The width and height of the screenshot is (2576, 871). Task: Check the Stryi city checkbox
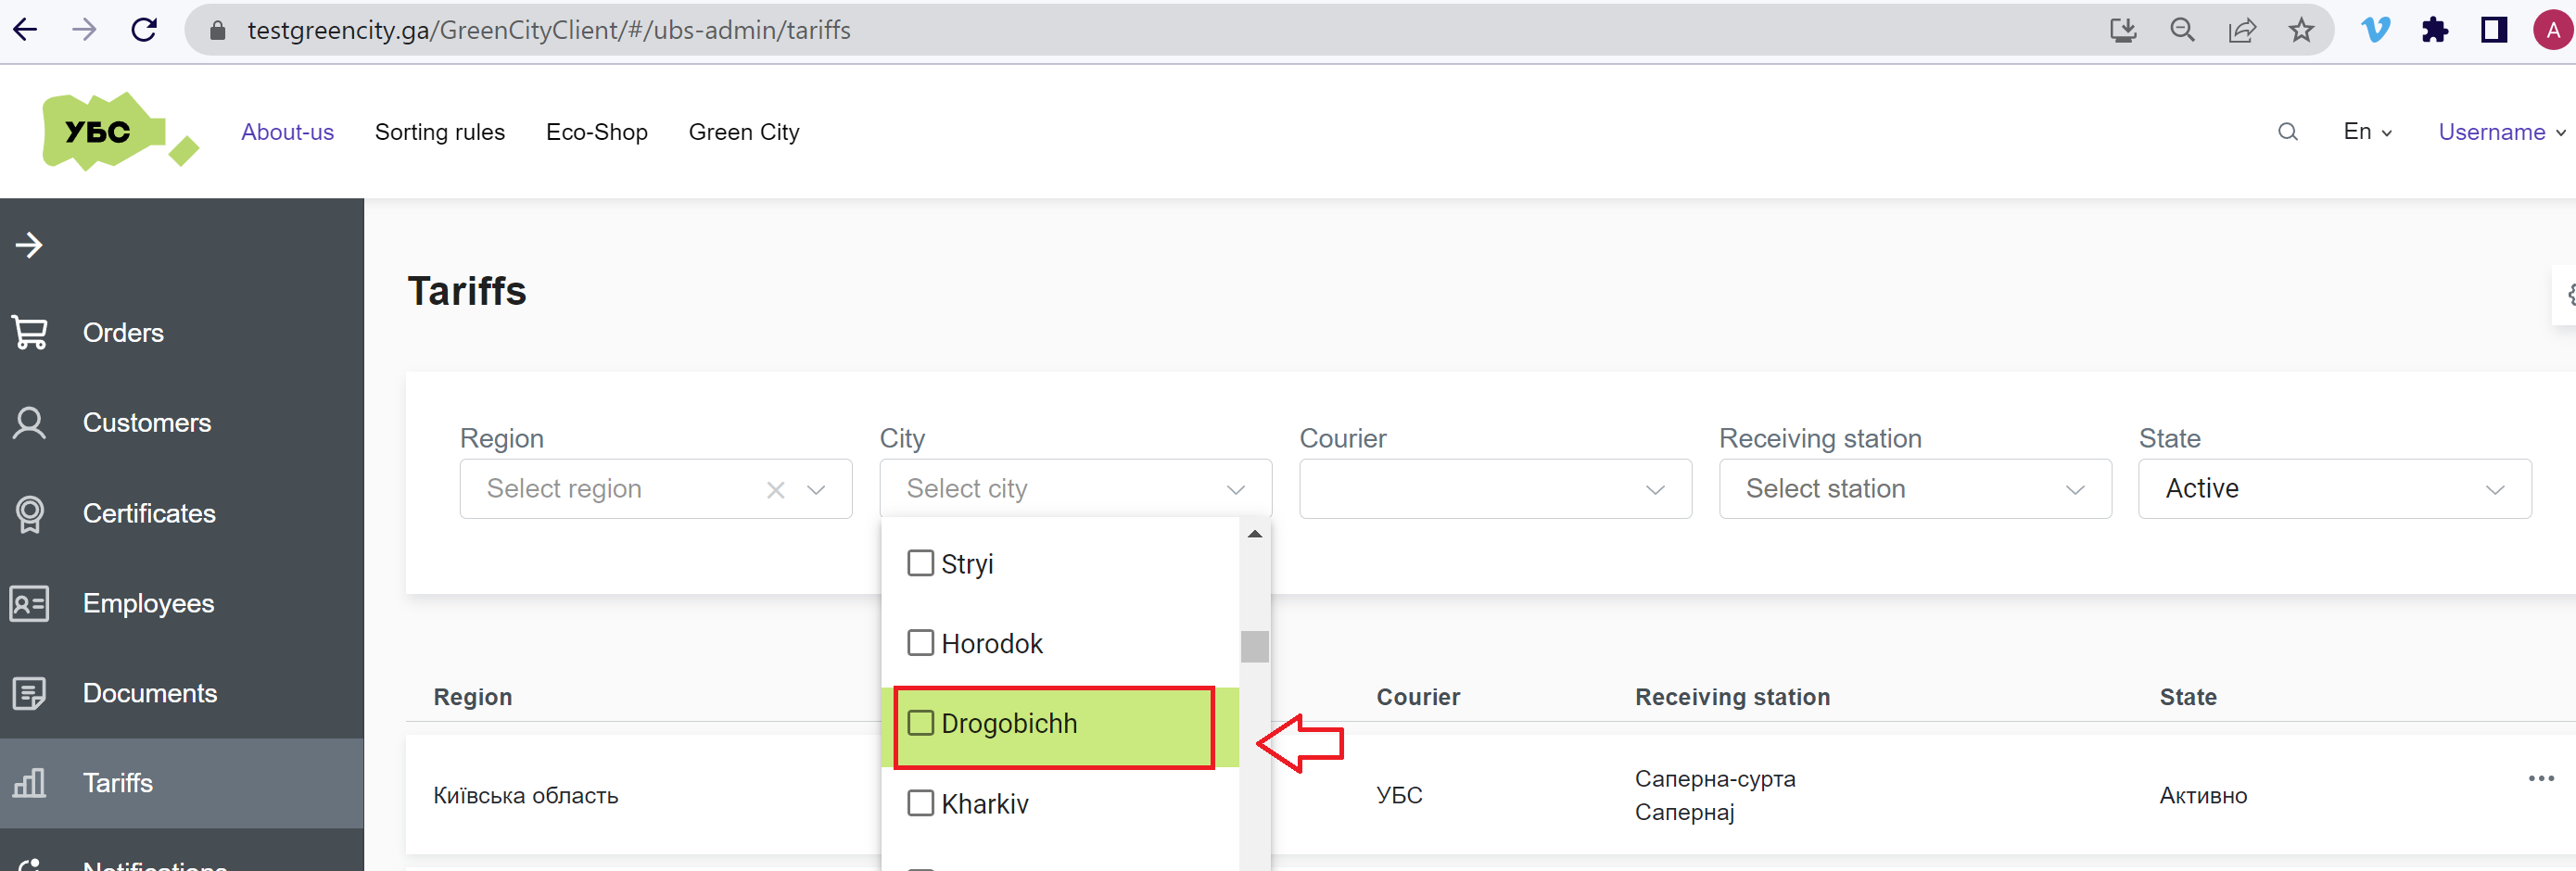920,562
